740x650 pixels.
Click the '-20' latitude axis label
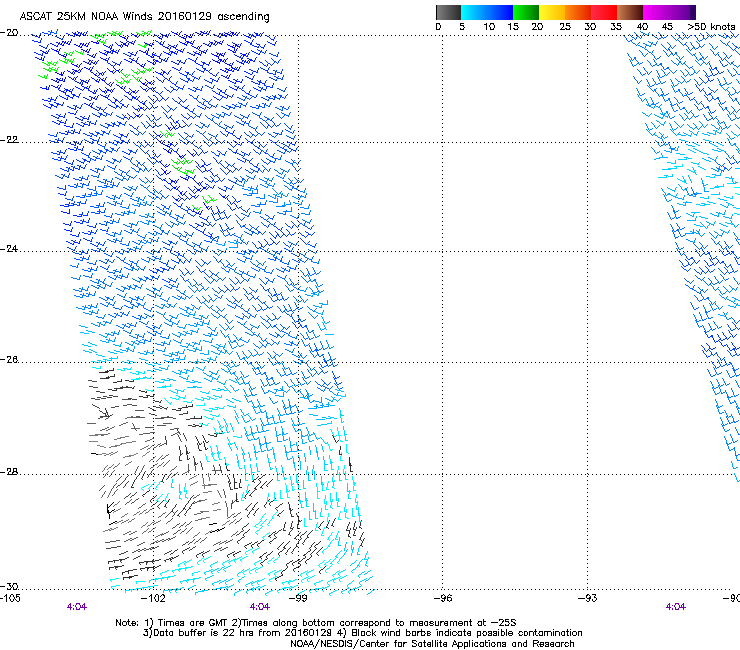[9, 33]
